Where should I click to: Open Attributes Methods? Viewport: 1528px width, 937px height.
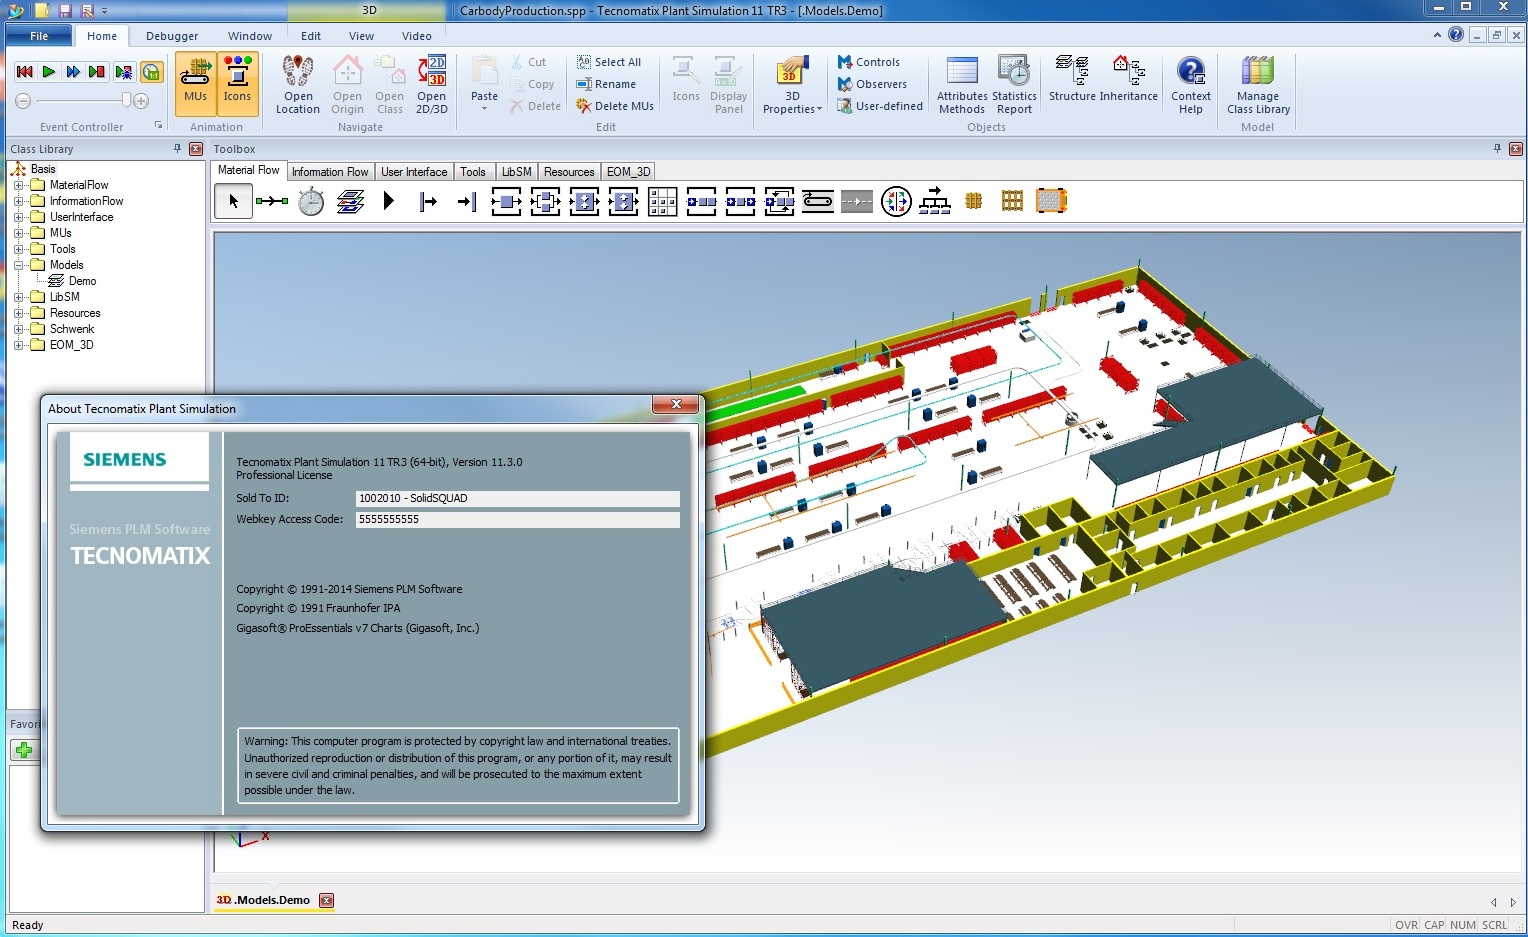[962, 84]
